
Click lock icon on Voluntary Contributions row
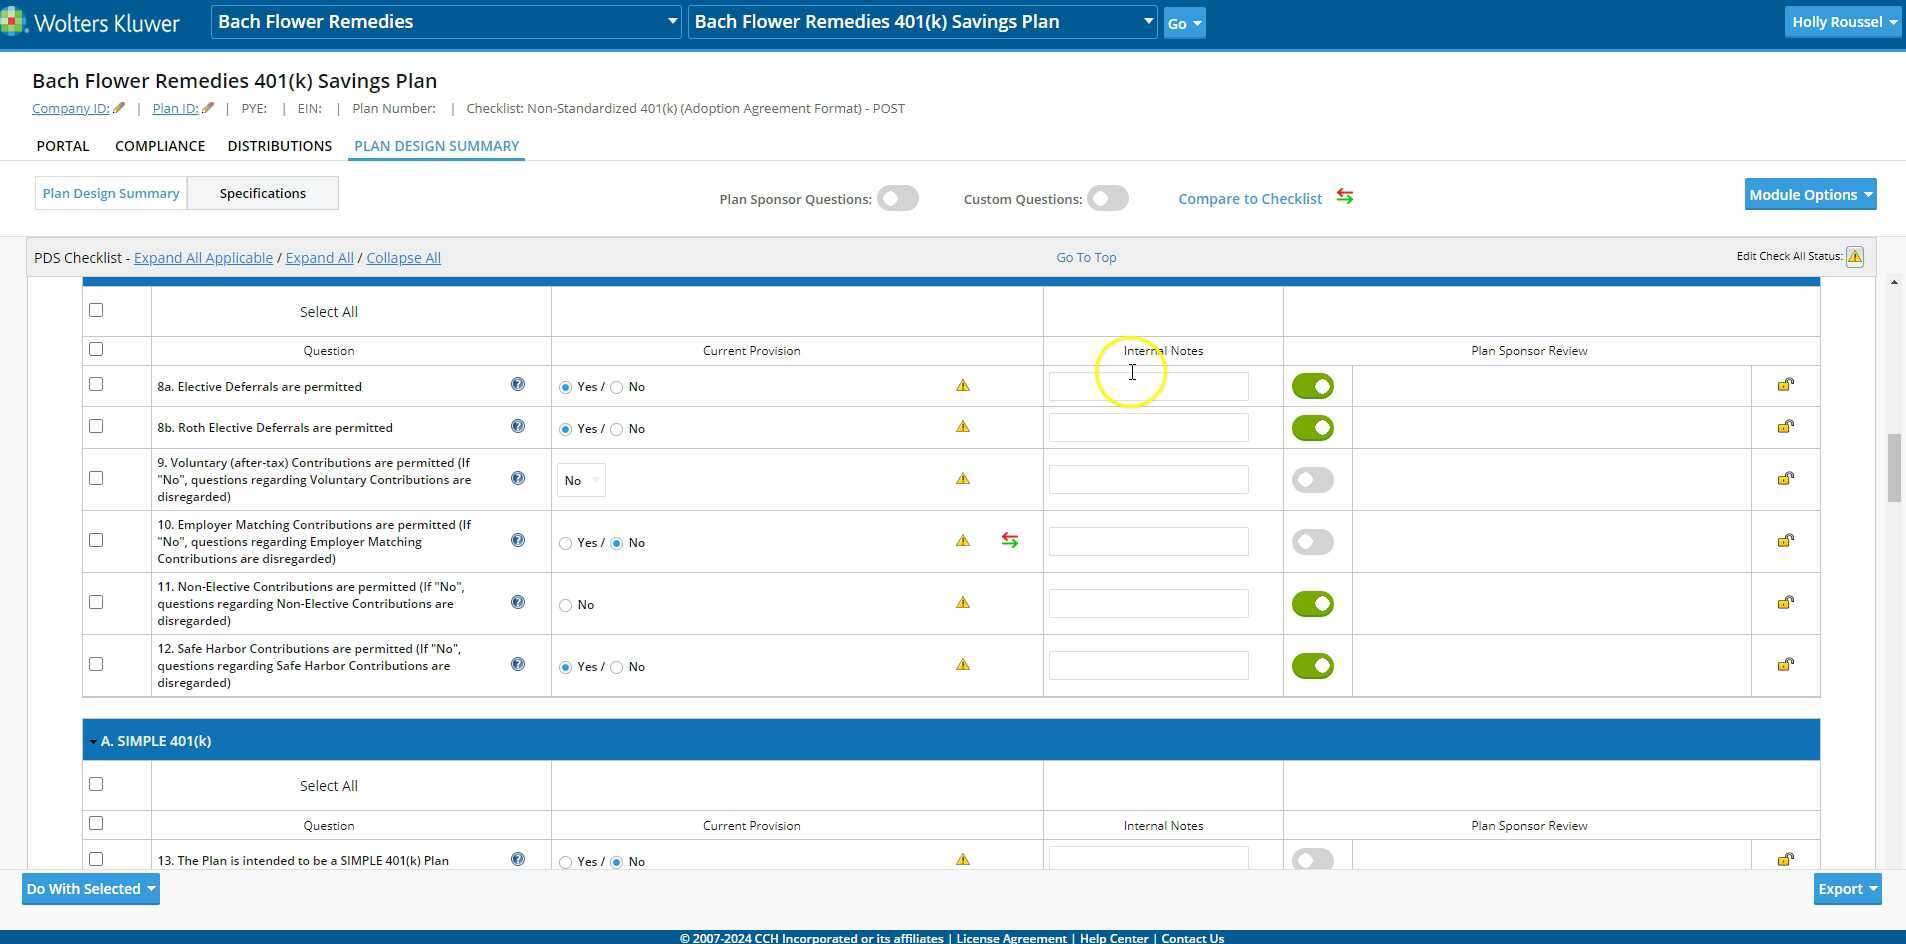click(x=1785, y=479)
